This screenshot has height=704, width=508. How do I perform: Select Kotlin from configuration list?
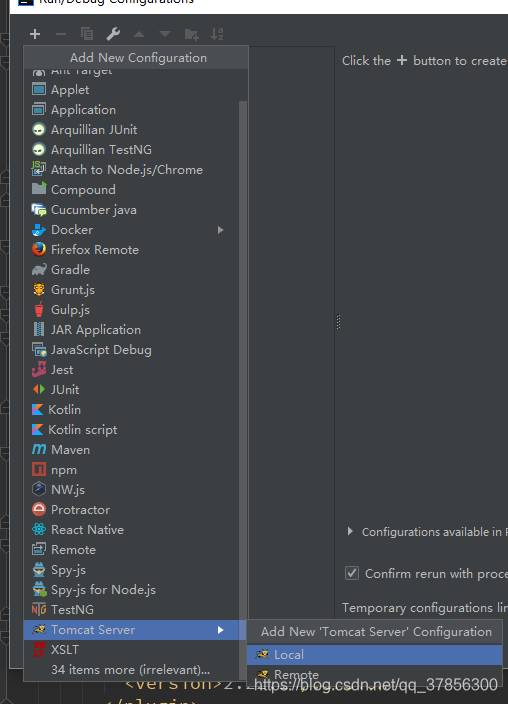135,409
